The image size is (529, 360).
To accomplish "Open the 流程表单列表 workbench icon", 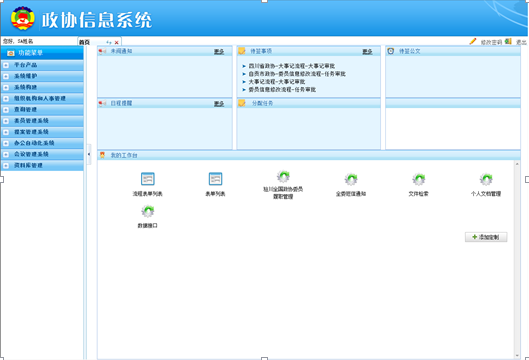I will pos(147,179).
